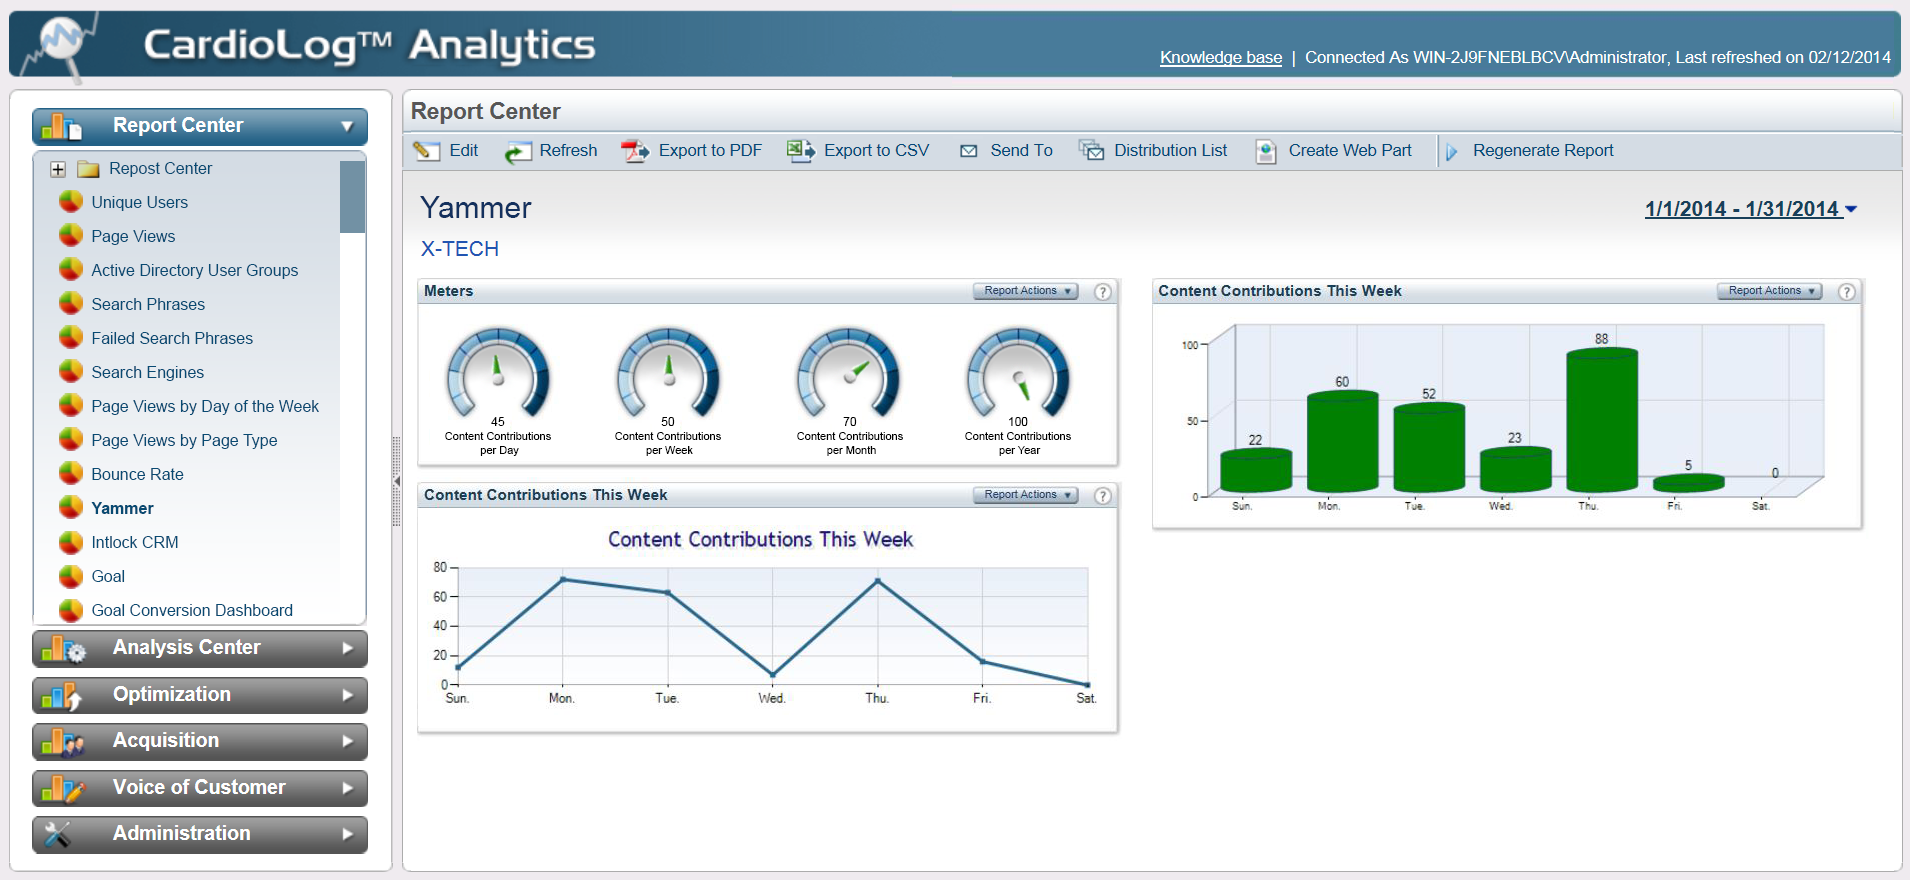
Task: Expand the Acquisition arrow
Action: coord(347,741)
